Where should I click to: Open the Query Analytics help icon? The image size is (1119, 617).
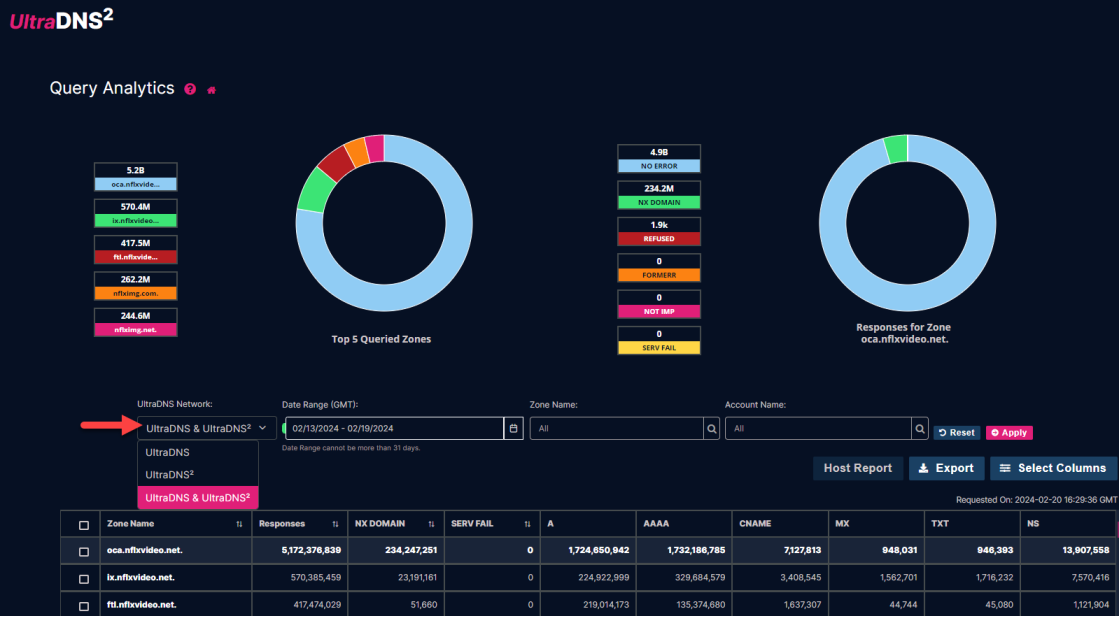(190, 89)
